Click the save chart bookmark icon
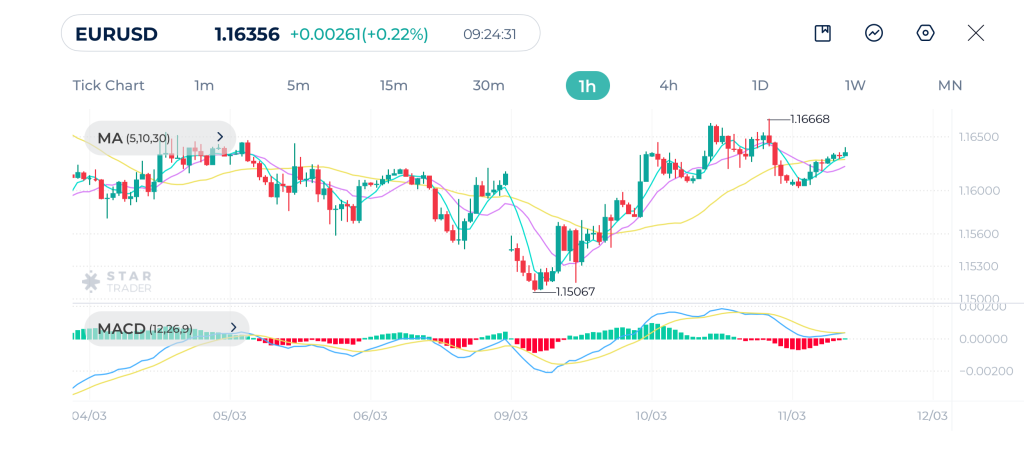 822,33
